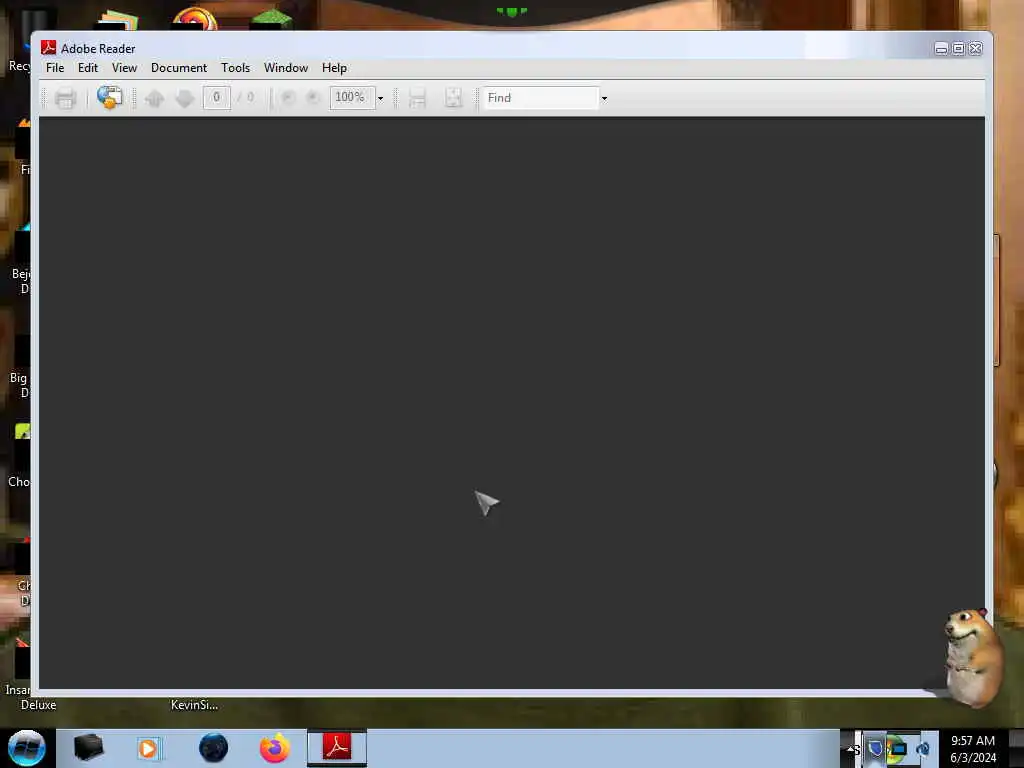Viewport: 1024px width, 768px height.
Task: Open the File menu
Action: click(55, 68)
